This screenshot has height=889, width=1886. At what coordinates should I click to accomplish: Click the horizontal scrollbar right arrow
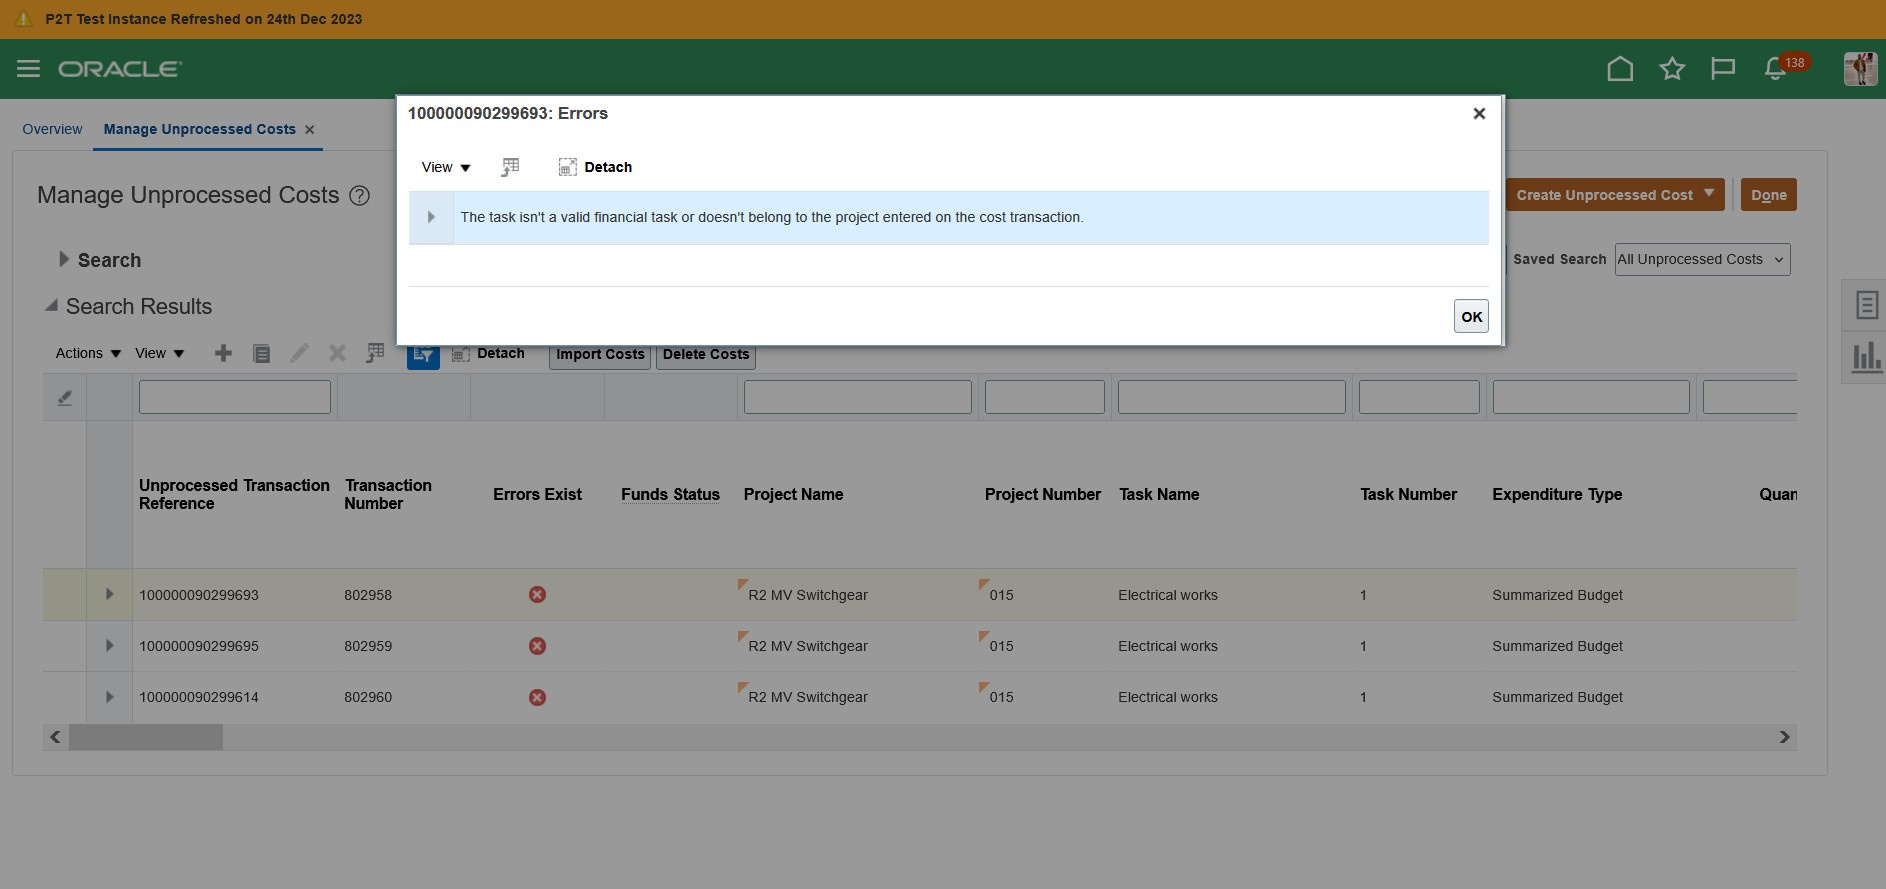(1784, 737)
